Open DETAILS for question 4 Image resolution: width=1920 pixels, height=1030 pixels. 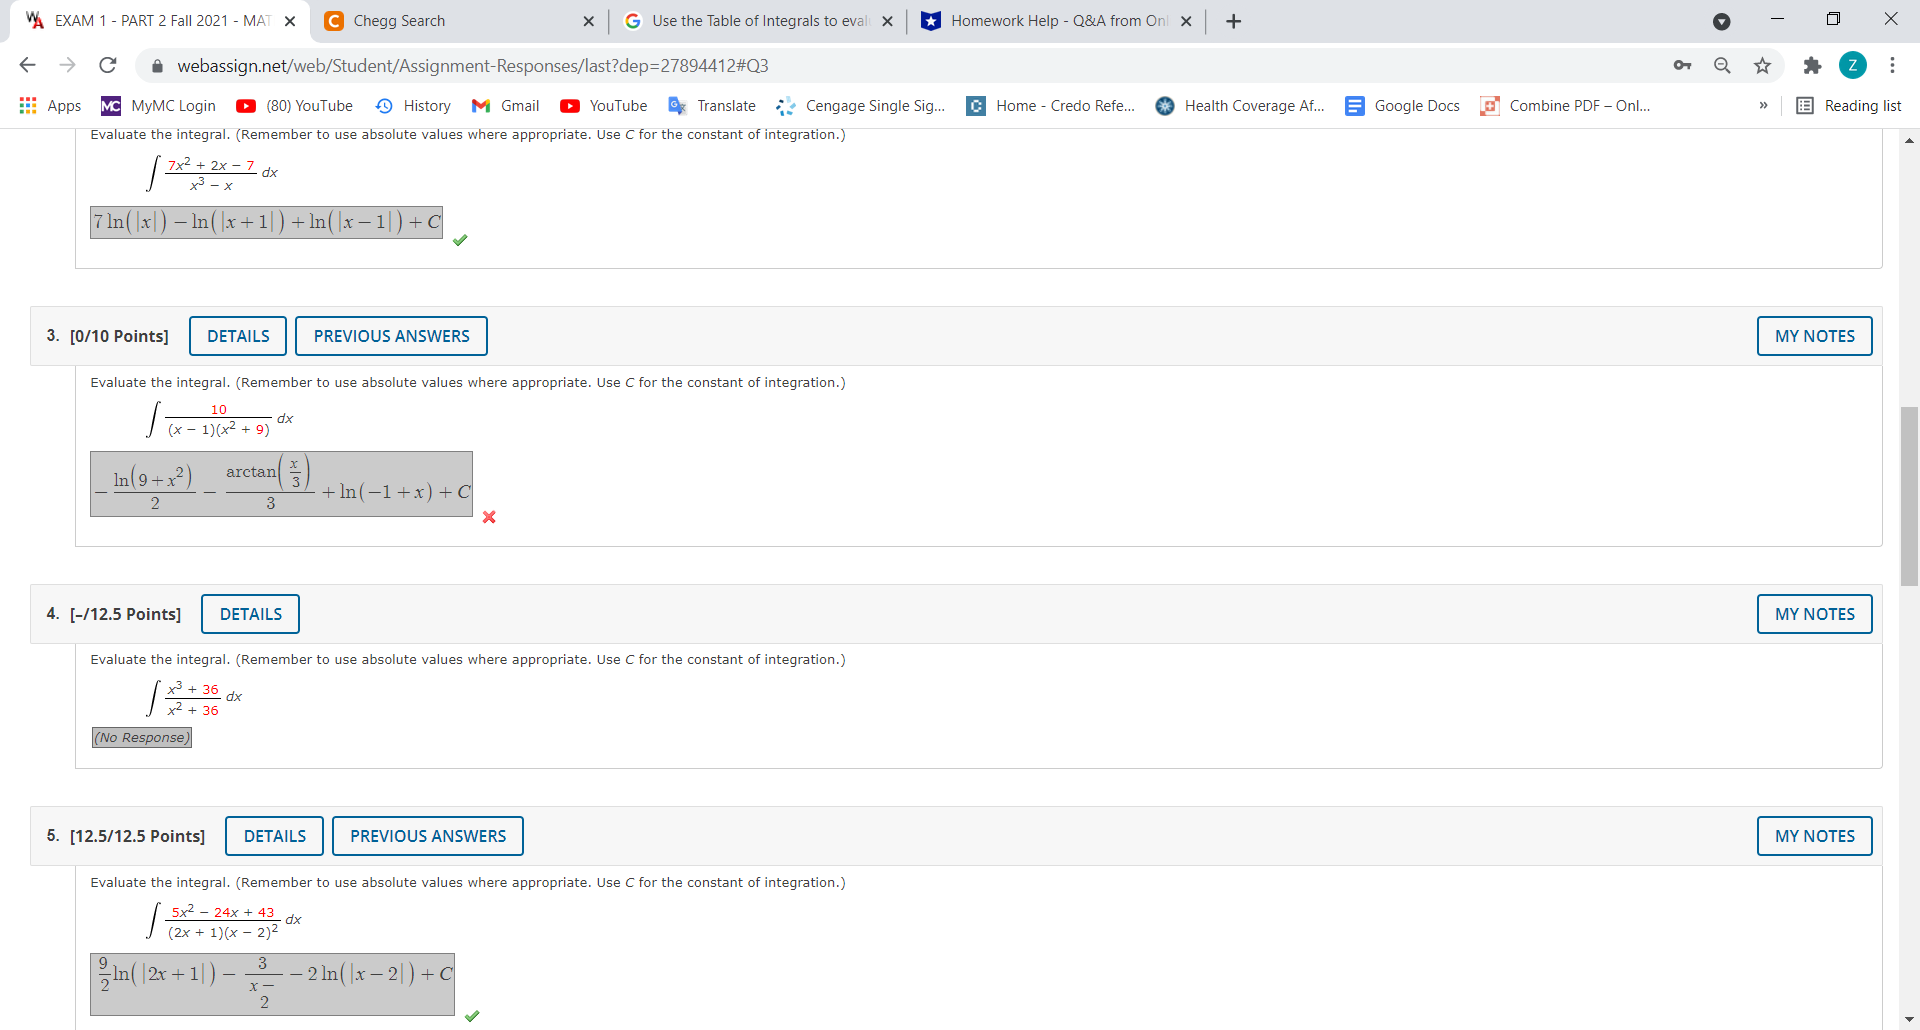coord(251,614)
